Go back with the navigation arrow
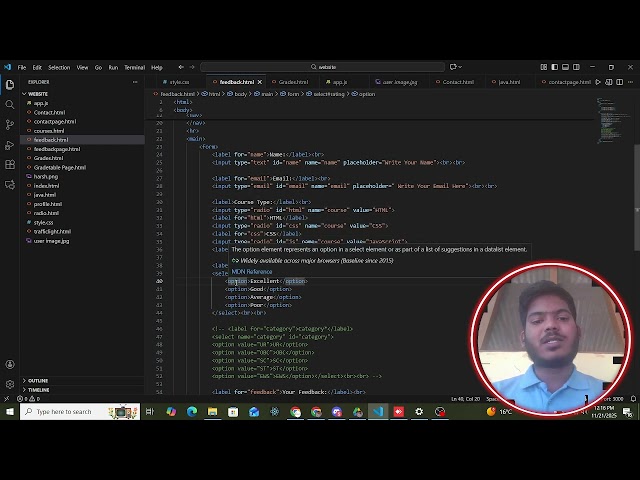640x480 pixels. tap(181, 67)
